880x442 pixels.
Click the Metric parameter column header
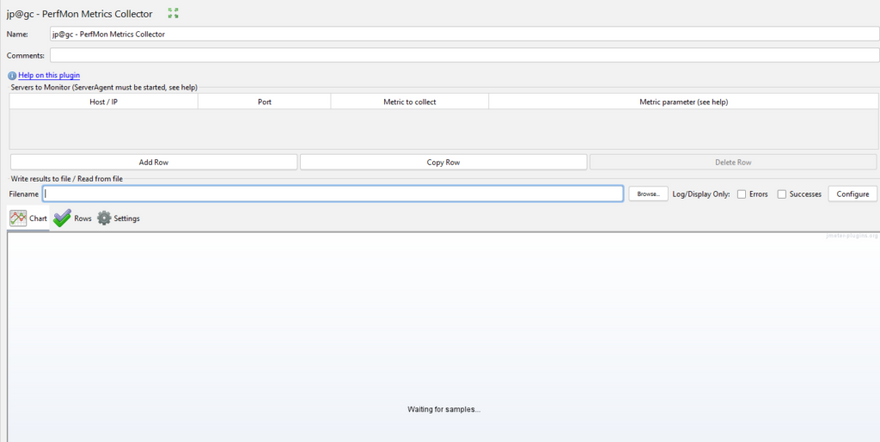tap(684, 102)
